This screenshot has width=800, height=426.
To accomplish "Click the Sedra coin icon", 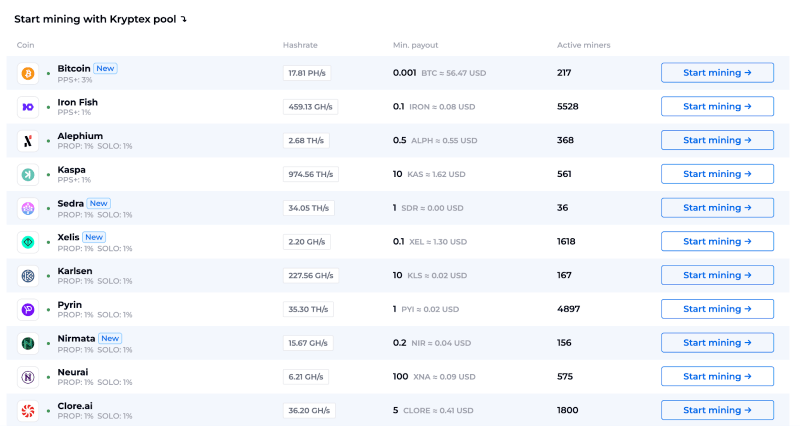I will pos(28,208).
